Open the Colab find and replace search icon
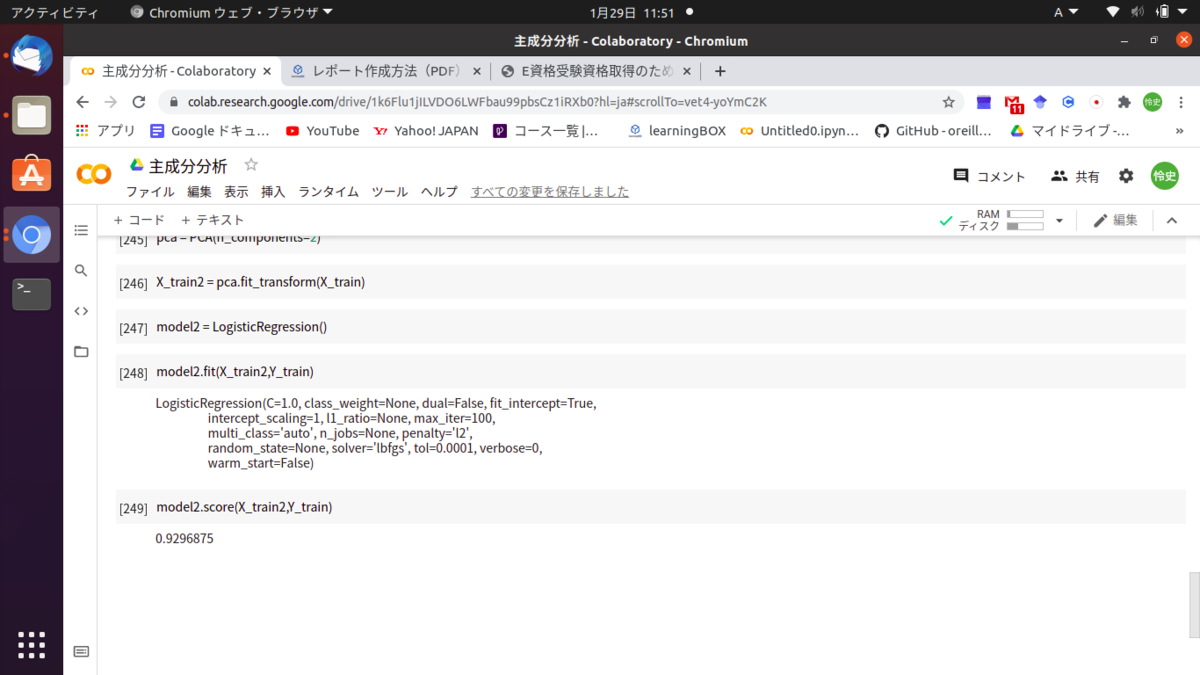Image resolution: width=1200 pixels, height=675 pixels. [x=81, y=270]
